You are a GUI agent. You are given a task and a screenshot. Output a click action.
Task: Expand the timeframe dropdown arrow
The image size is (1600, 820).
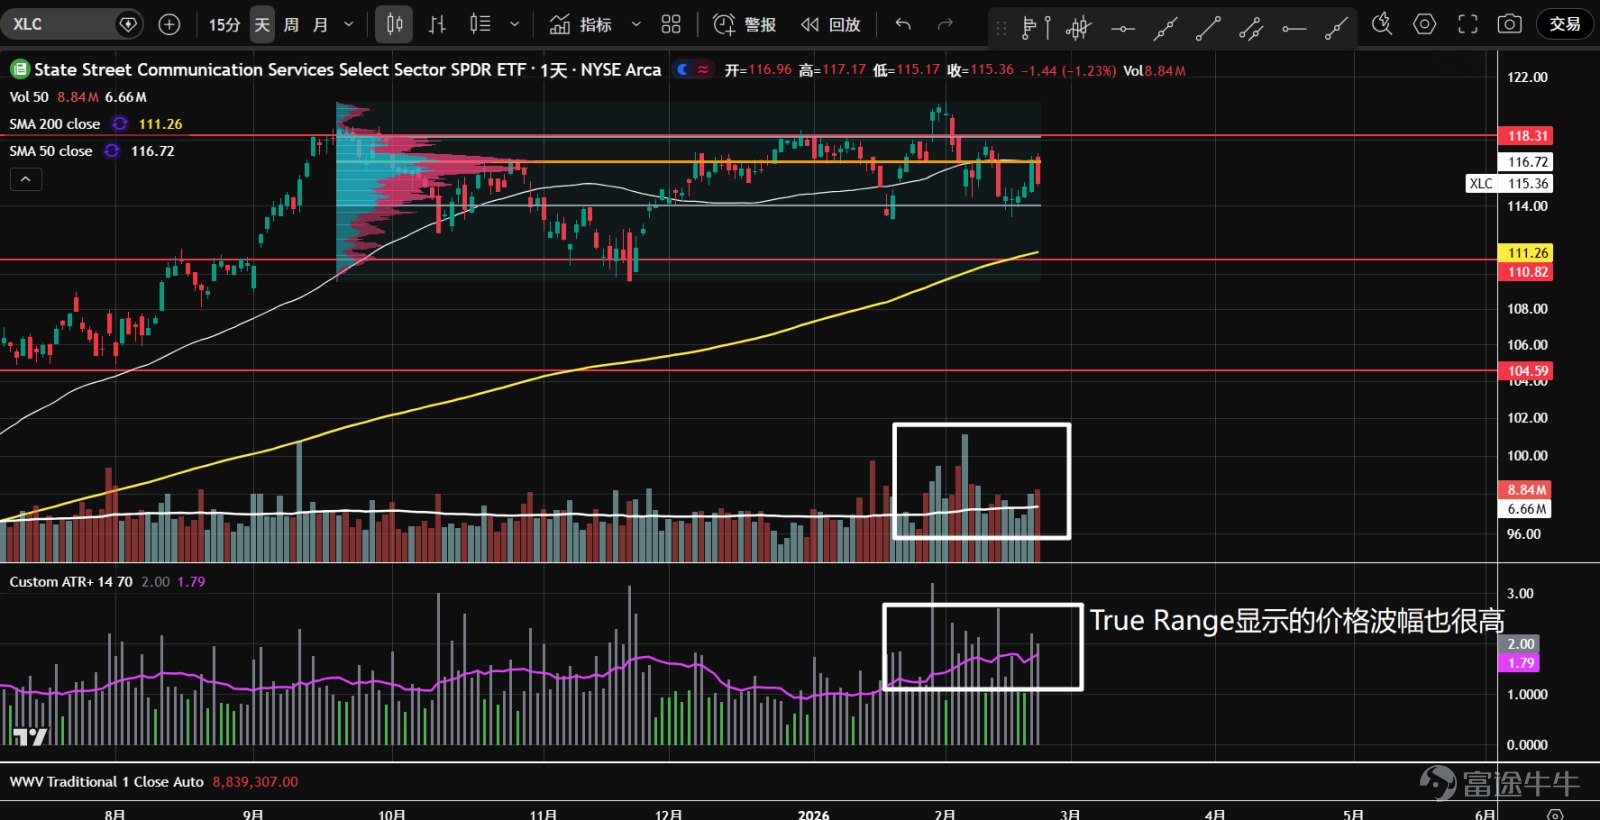349,24
